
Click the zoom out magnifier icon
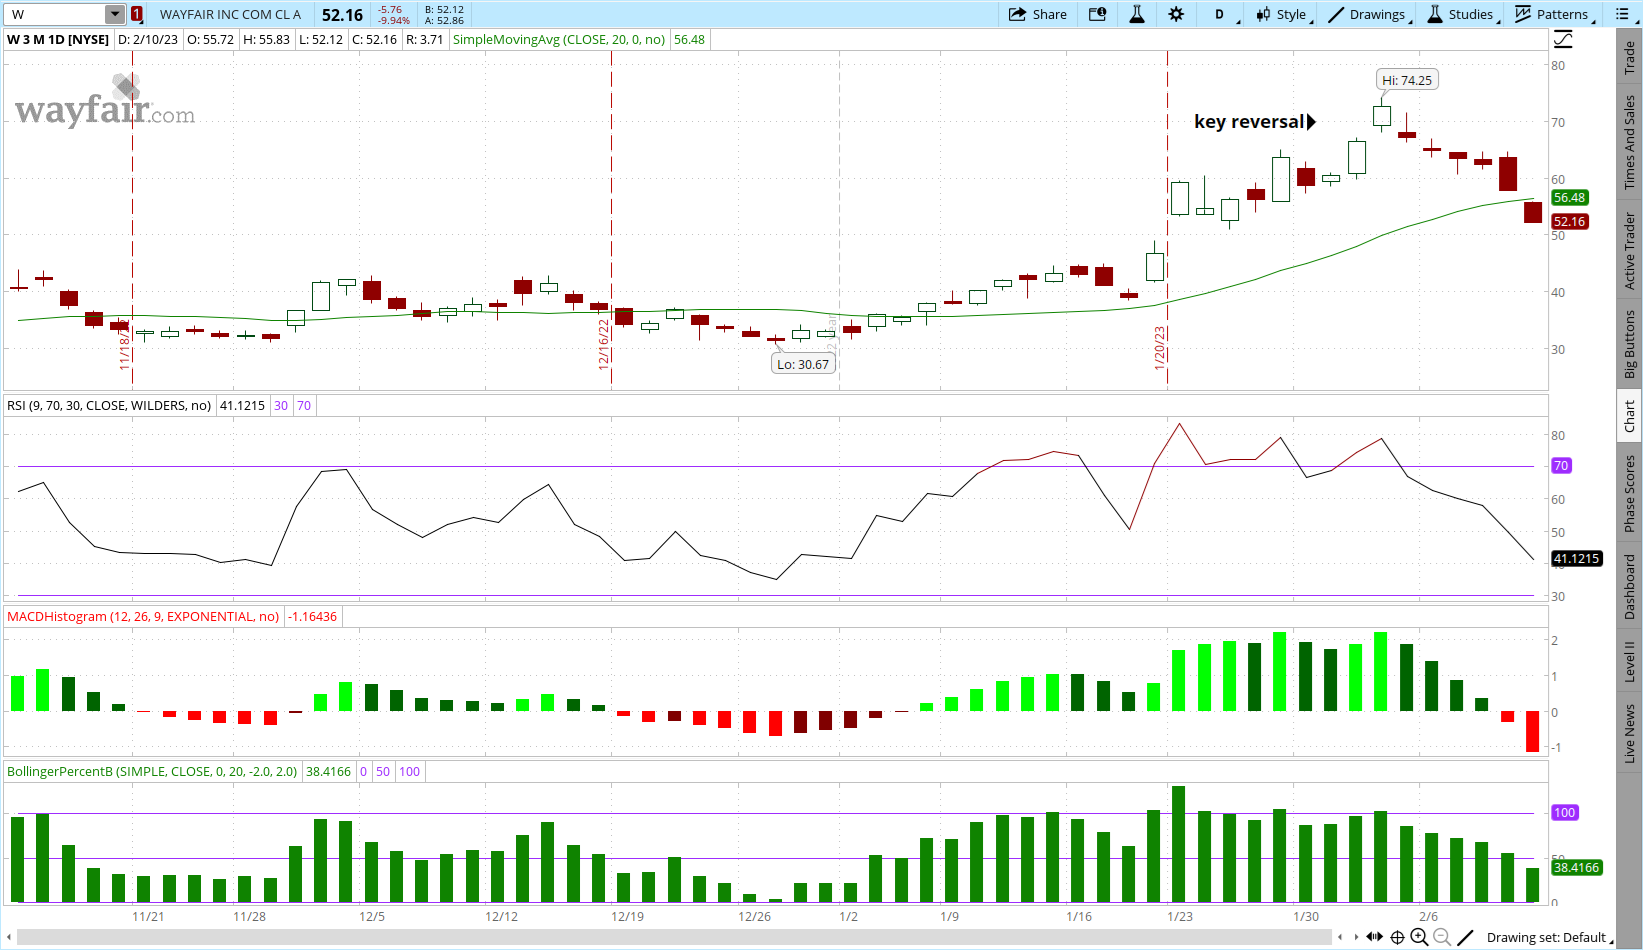tap(1442, 937)
